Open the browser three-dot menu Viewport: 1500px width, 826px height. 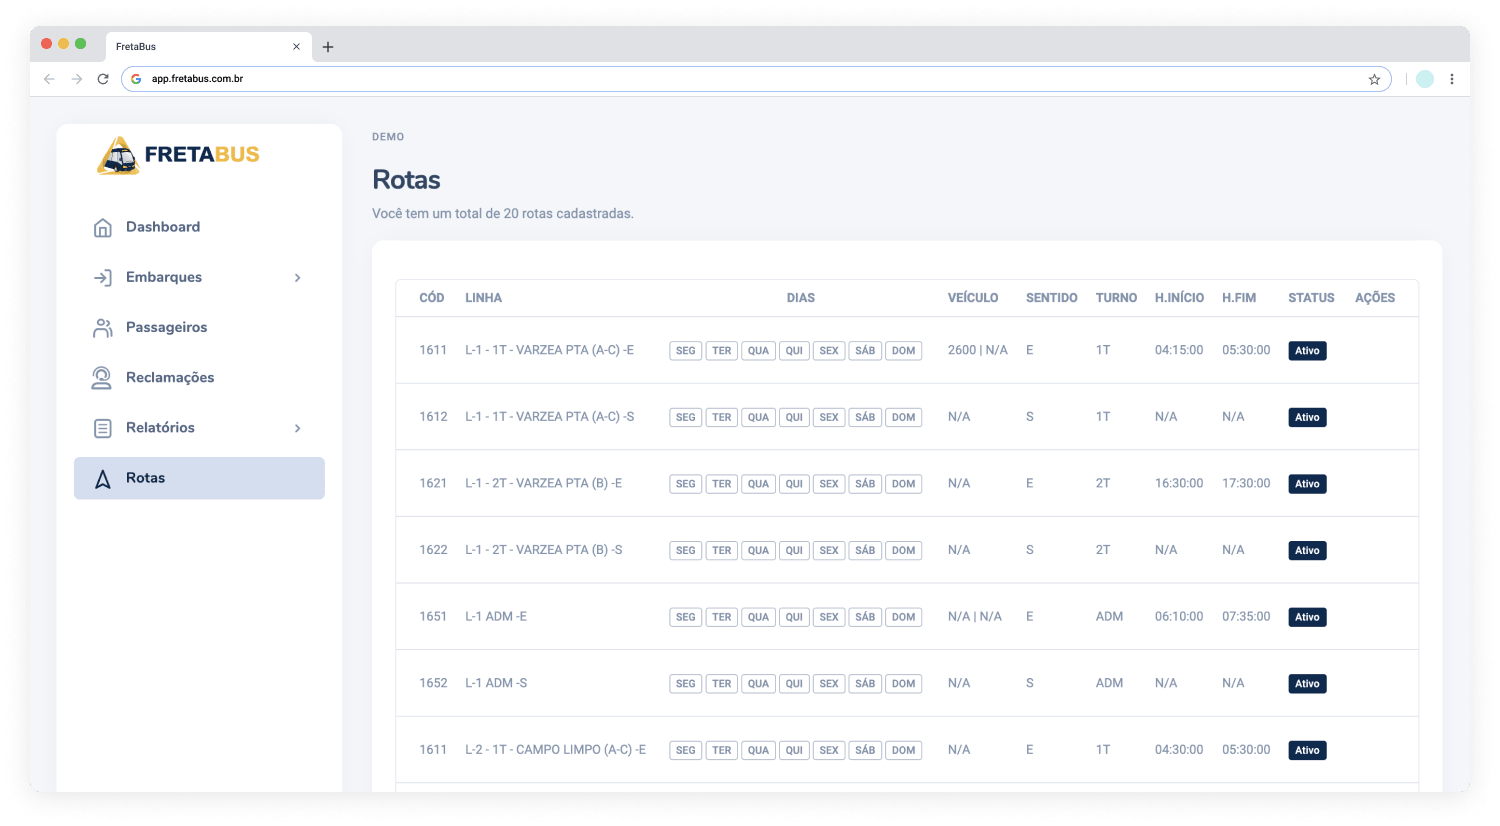(x=1452, y=79)
